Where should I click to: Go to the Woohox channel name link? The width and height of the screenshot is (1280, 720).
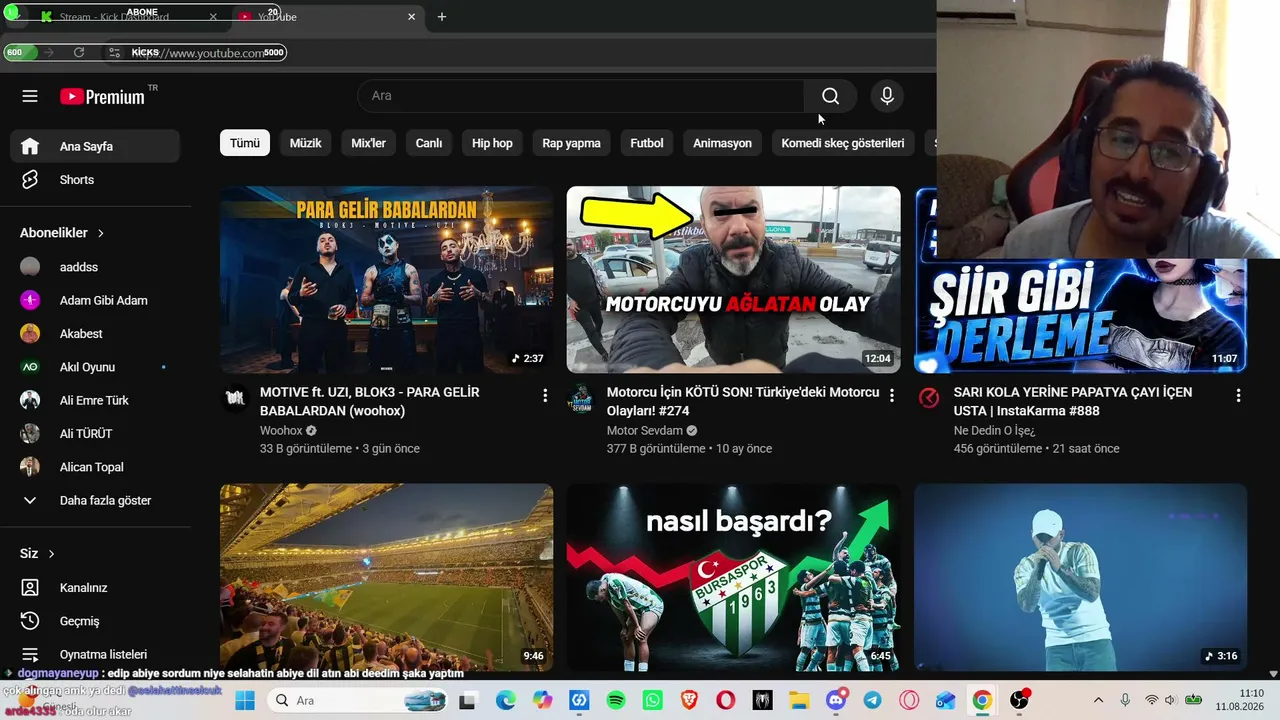point(281,431)
